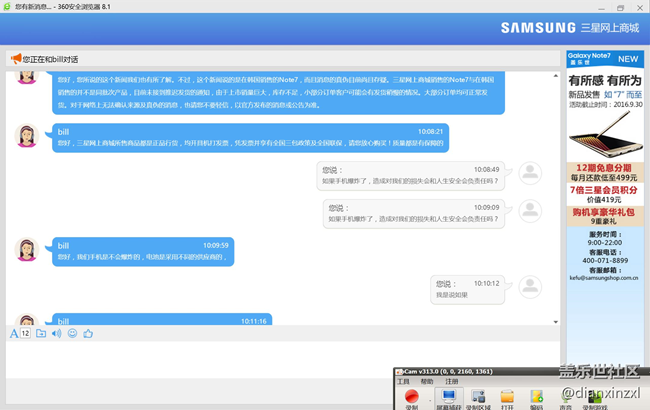
Task: Open the Galaxy Note7 NEW banner
Action: tap(605, 59)
